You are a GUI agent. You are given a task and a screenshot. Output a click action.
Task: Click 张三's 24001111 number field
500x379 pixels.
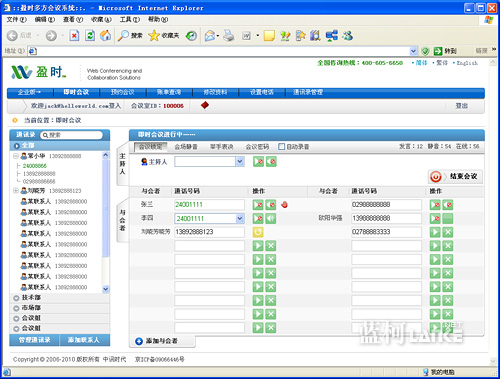pyautogui.click(x=209, y=205)
